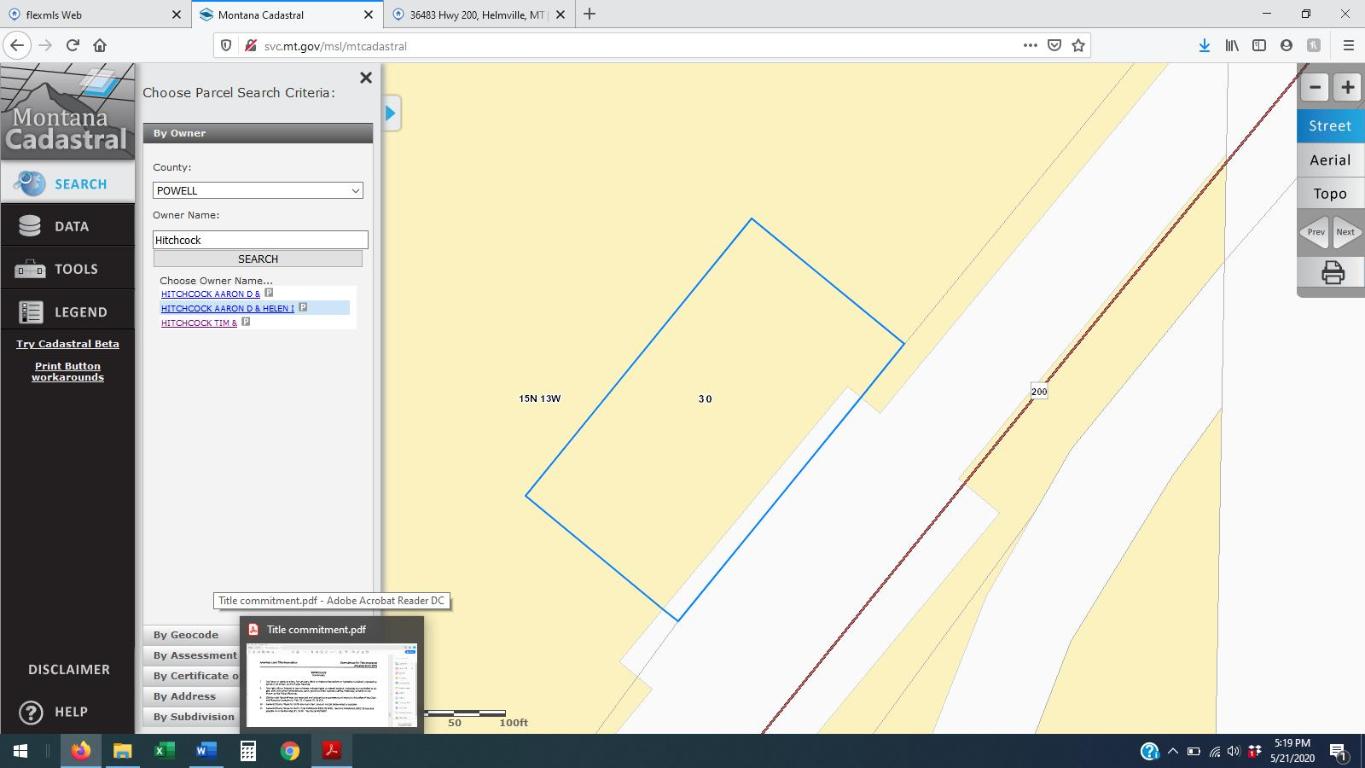Screen dimensions: 1365x768
Task: Open the TOOLS section in the sidebar
Action: [x=68, y=269]
